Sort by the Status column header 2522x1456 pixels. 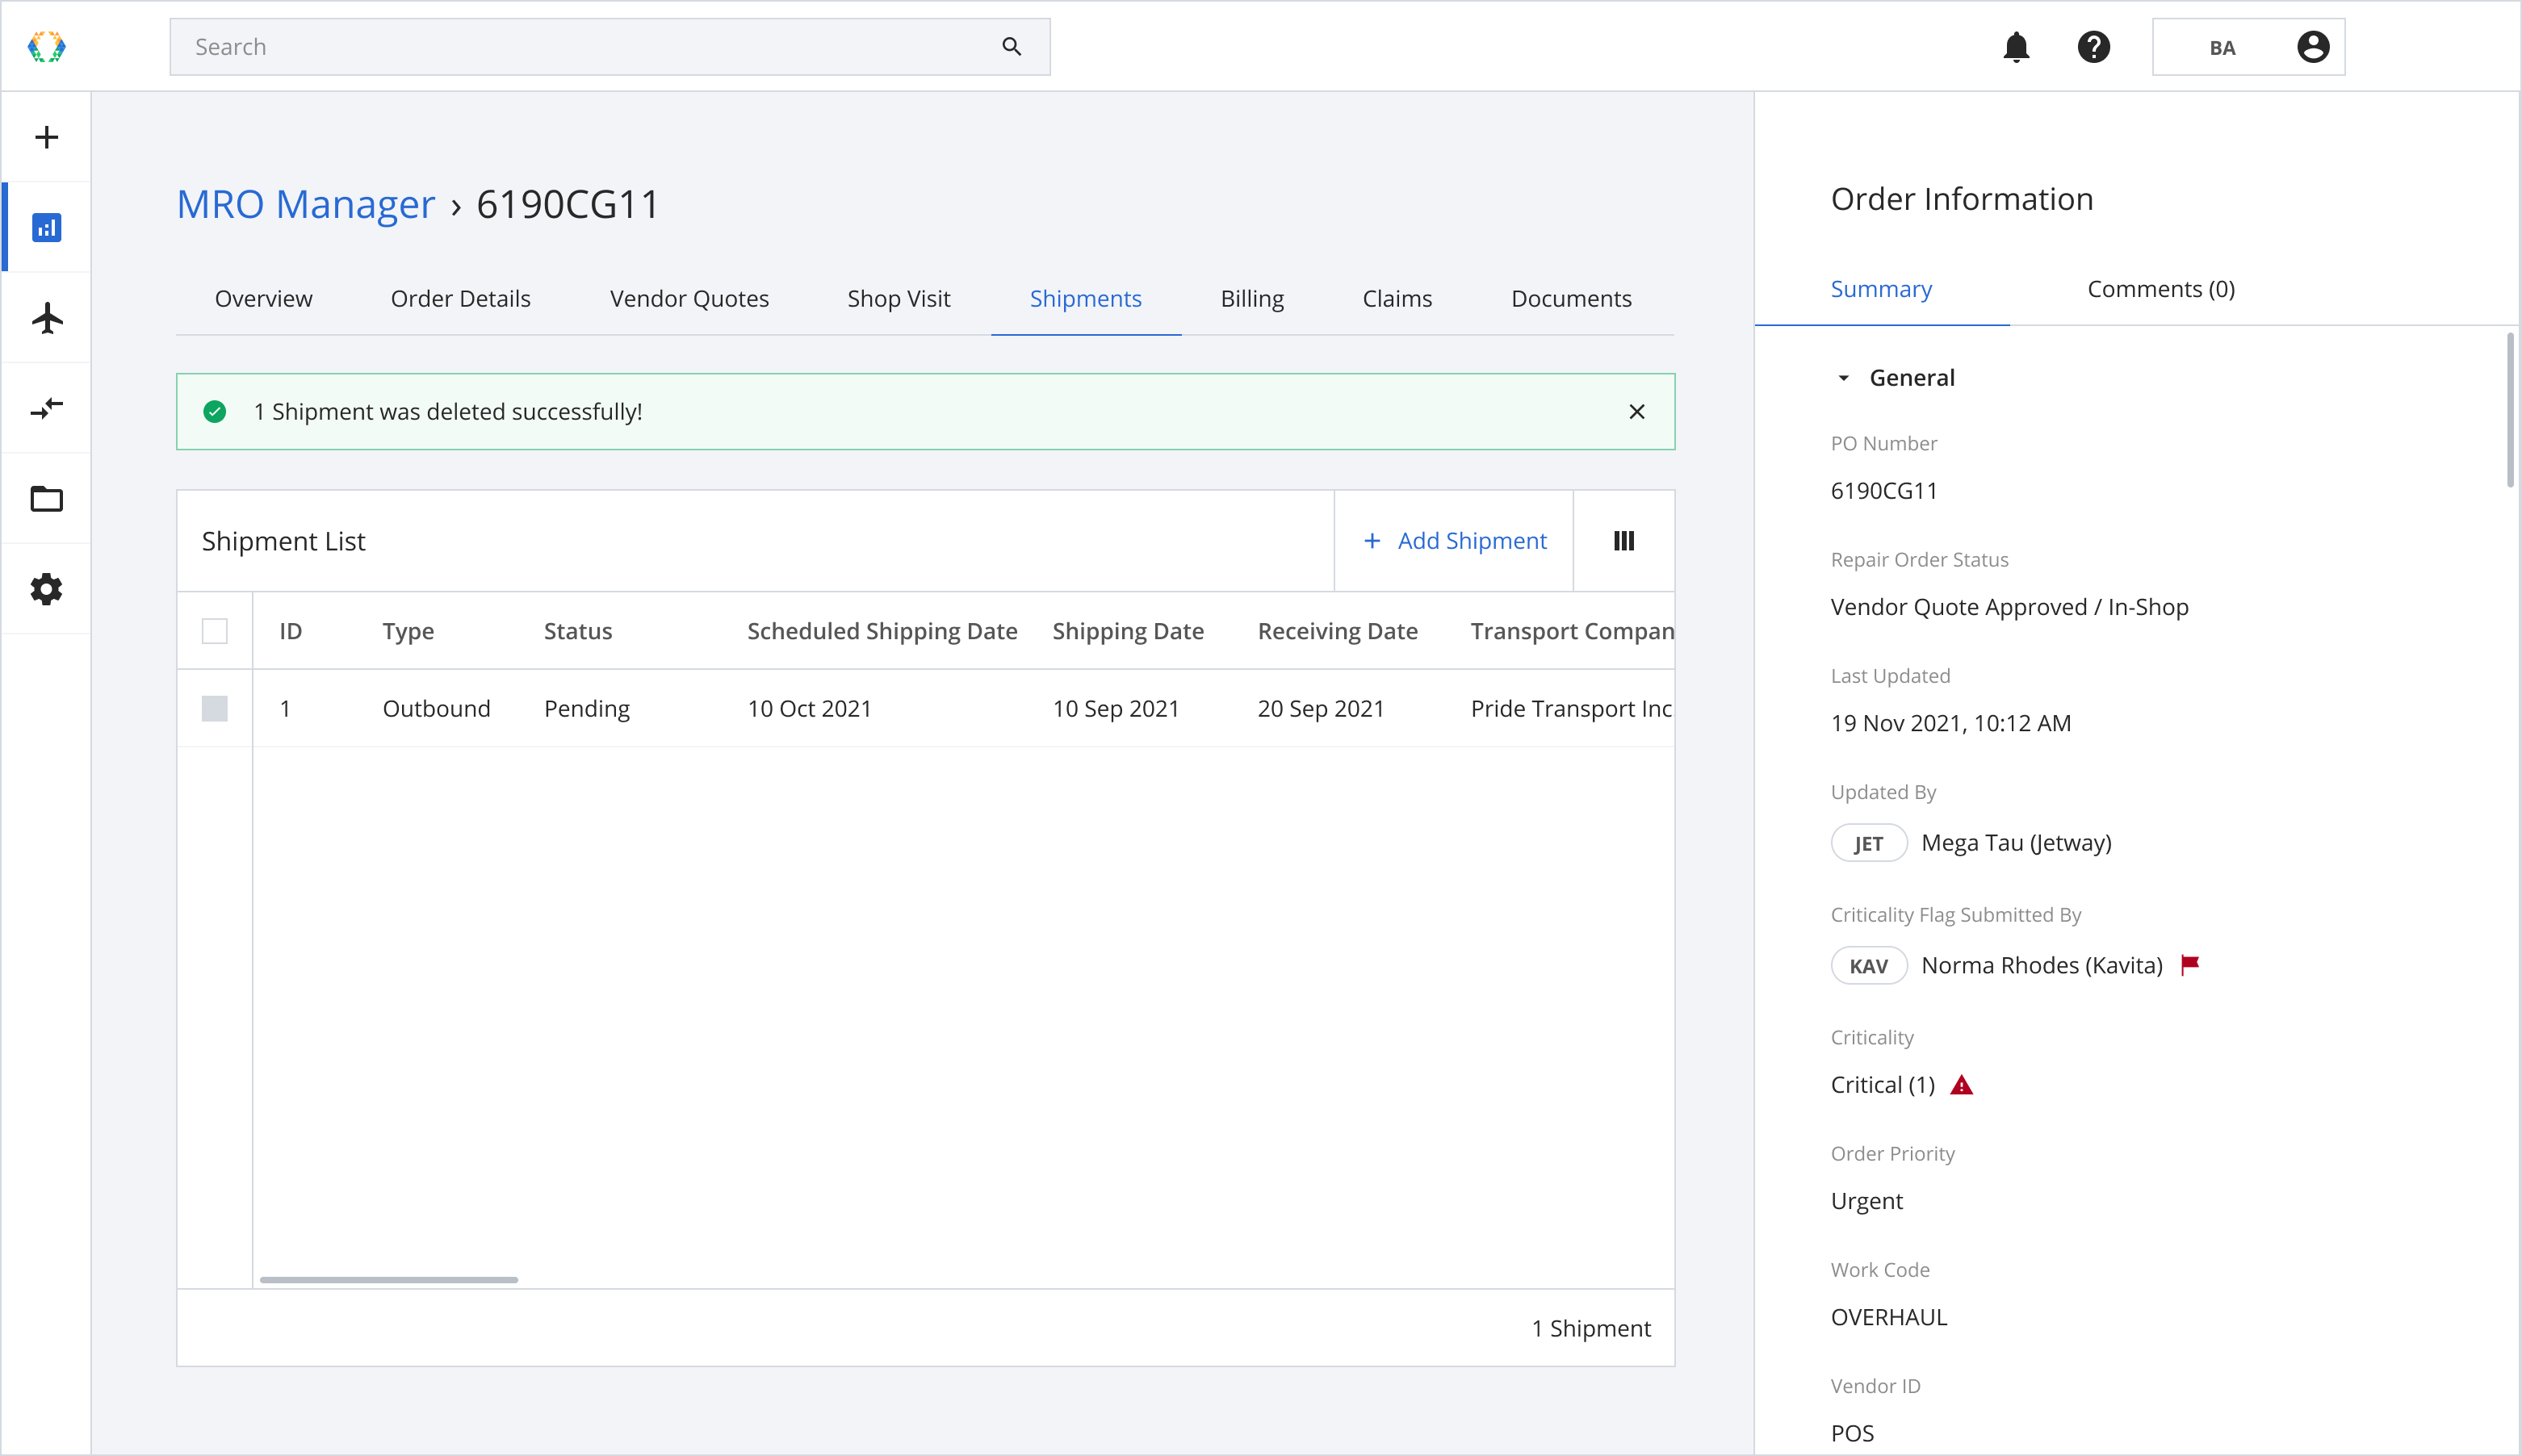(x=578, y=631)
